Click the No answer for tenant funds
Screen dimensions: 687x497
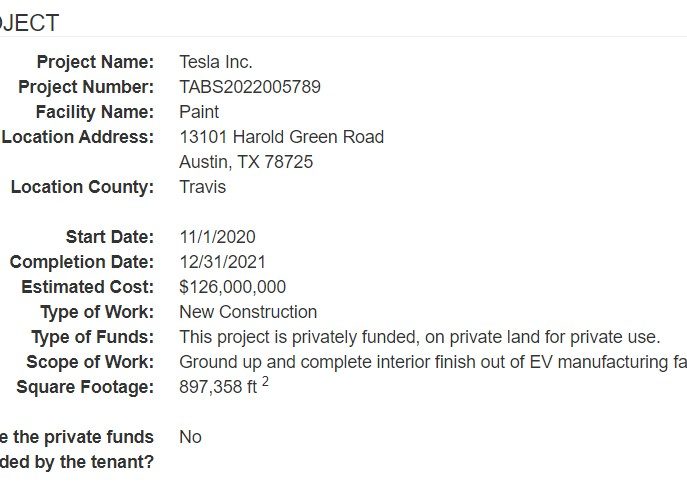(190, 437)
